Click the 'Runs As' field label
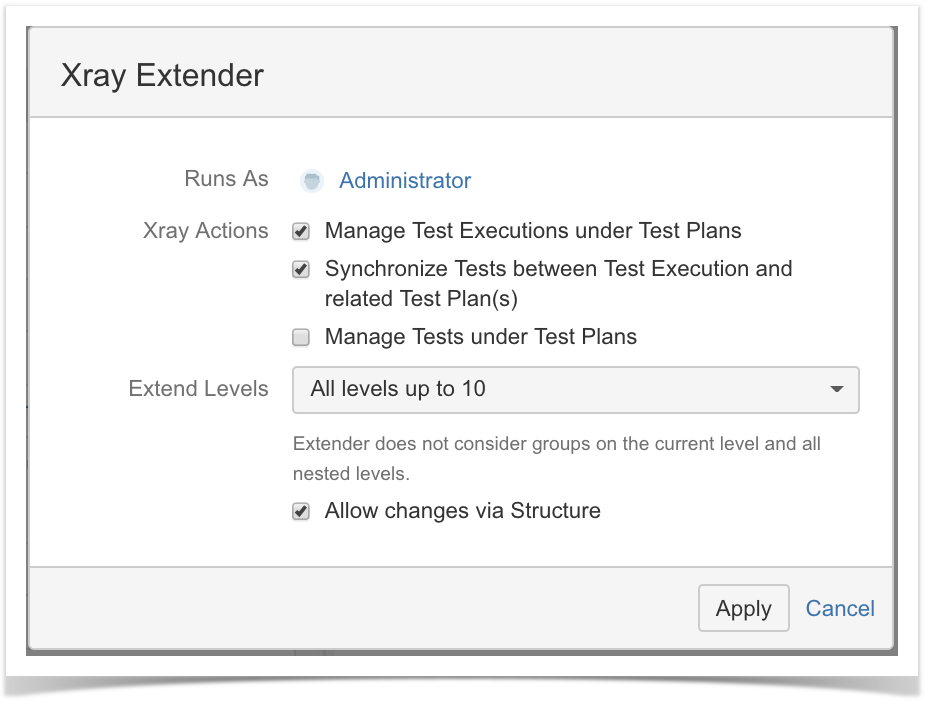Screen dimensions: 932x705 coord(226,178)
